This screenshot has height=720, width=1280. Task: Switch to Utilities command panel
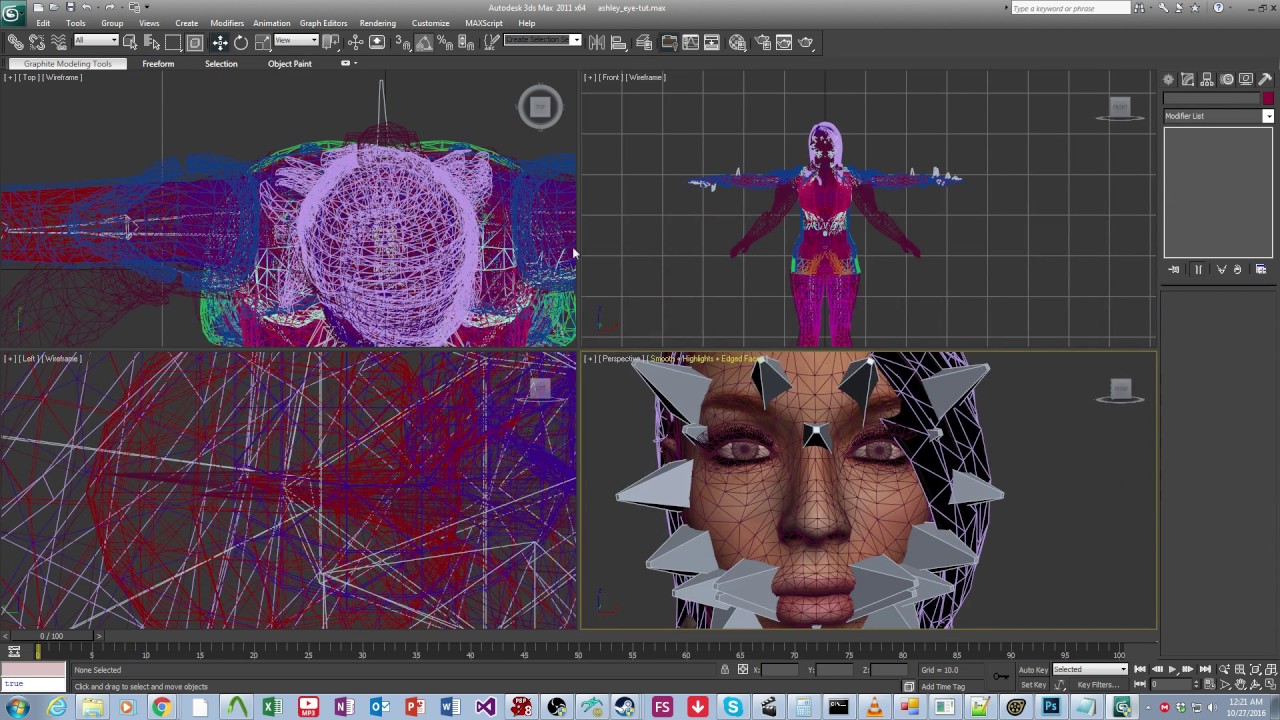1265,79
